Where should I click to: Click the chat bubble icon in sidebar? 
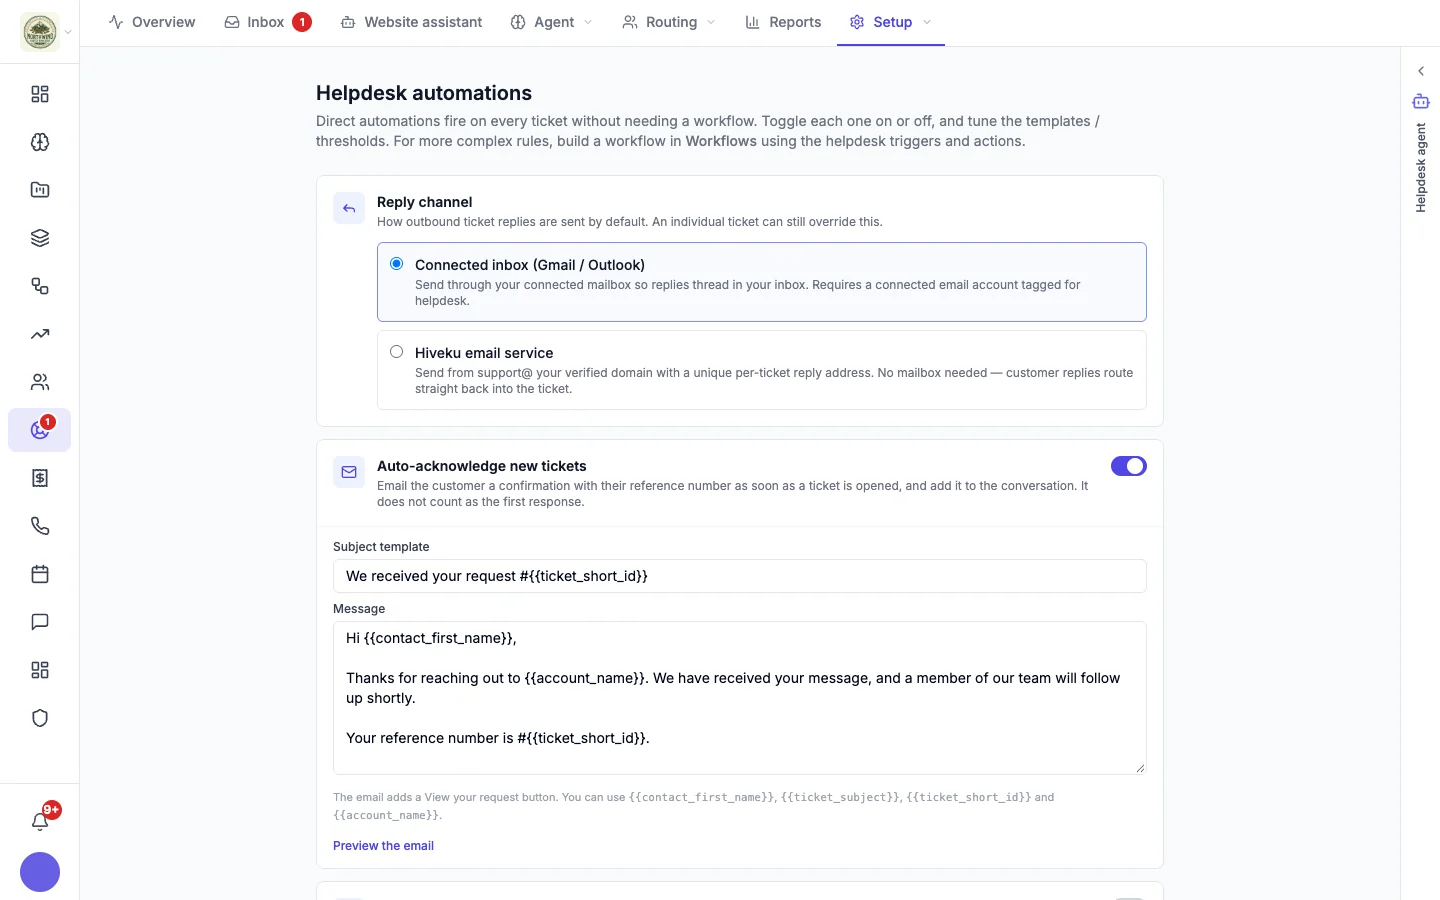click(x=40, y=622)
